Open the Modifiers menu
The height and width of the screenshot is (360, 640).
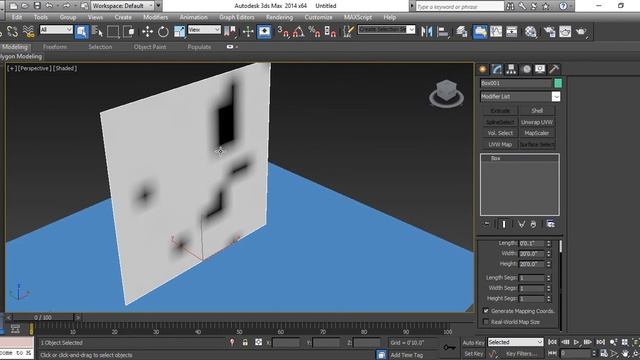tap(156, 17)
